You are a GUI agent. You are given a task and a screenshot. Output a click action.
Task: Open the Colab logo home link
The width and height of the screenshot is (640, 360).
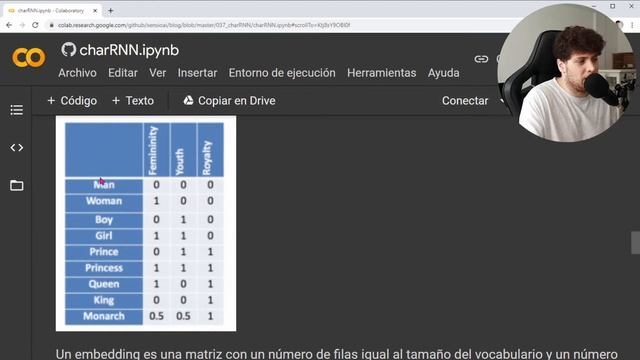29,58
